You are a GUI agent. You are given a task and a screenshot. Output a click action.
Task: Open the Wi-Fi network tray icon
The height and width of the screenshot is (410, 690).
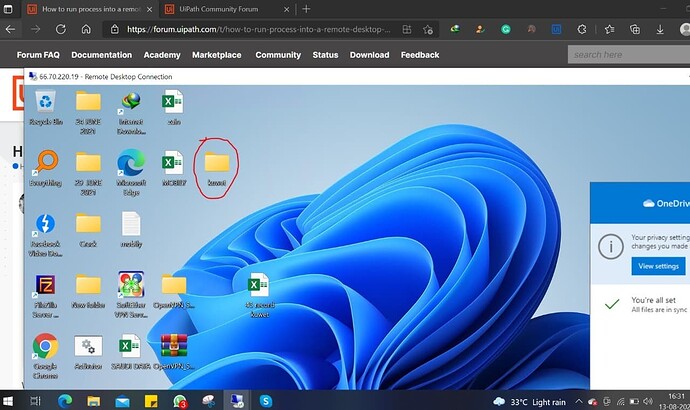(621, 401)
